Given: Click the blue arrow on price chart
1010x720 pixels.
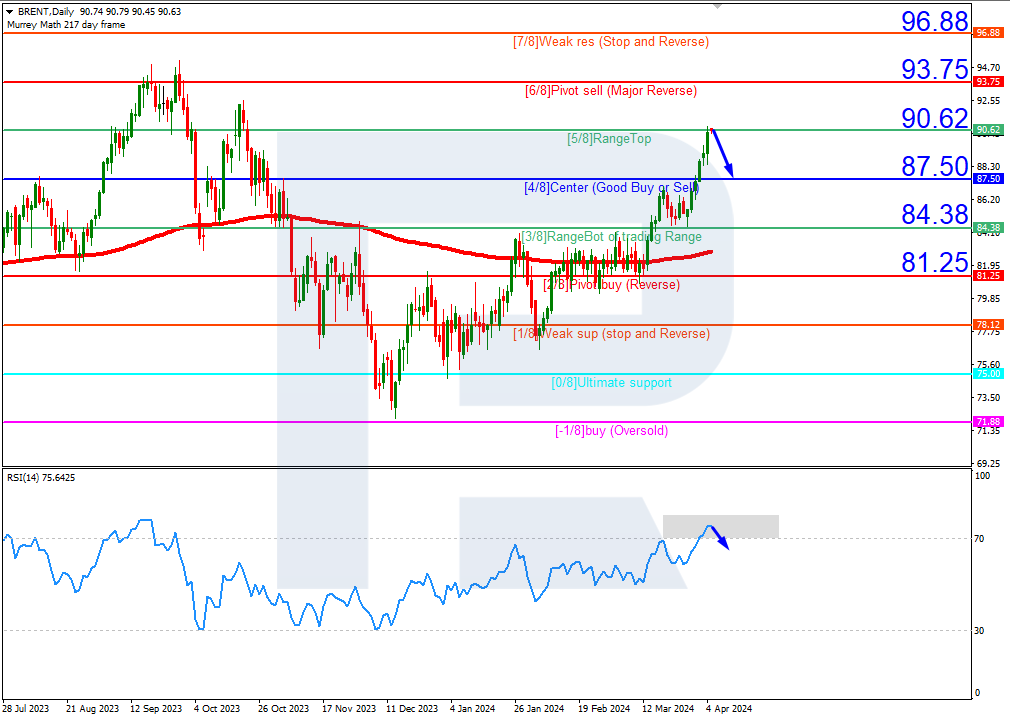Looking at the screenshot, I should (722, 153).
